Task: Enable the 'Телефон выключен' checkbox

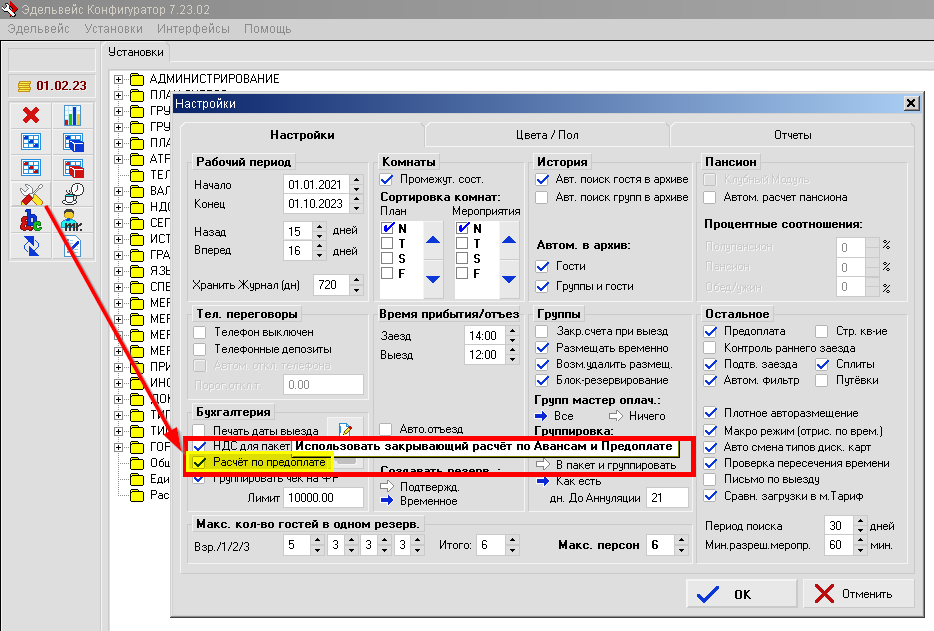Action: tap(201, 332)
